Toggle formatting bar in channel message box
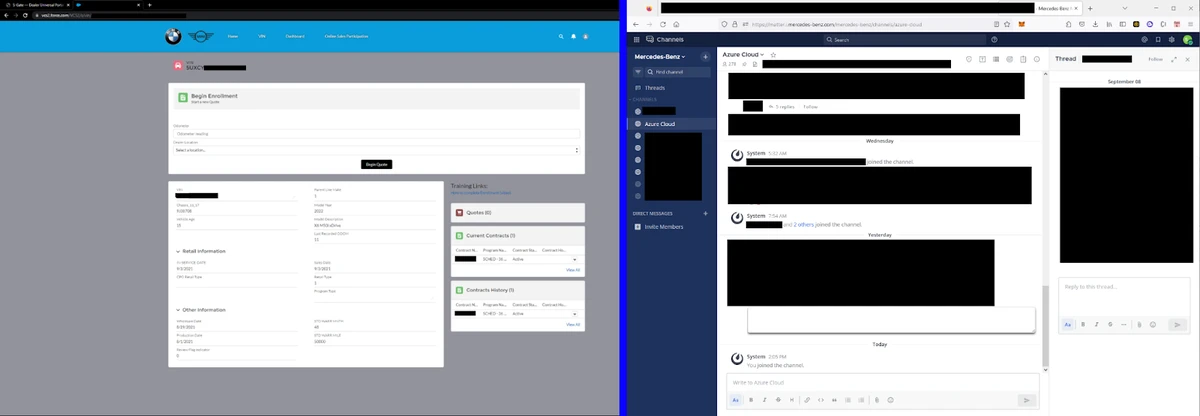 pos(735,400)
